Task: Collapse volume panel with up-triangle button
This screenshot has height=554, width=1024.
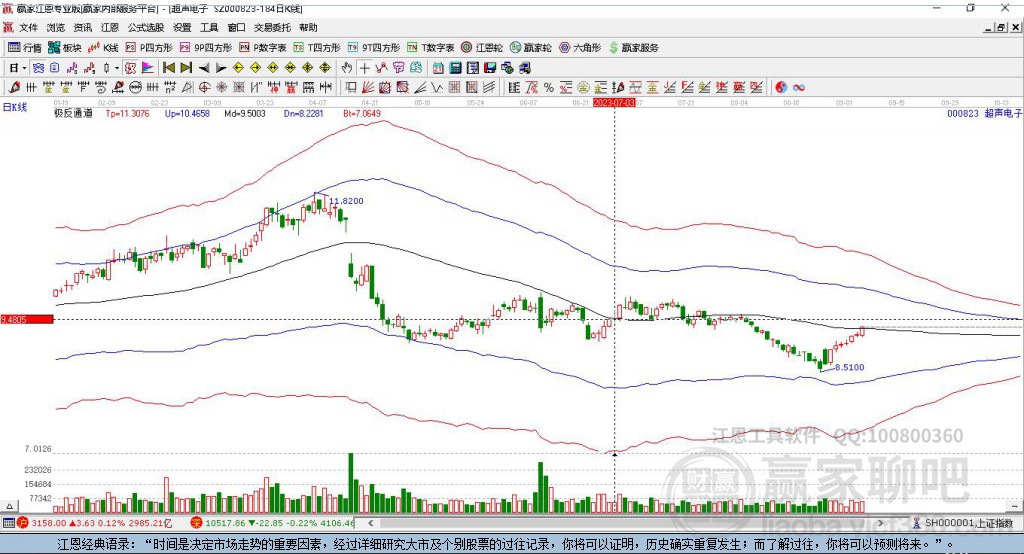Action: 9,506
